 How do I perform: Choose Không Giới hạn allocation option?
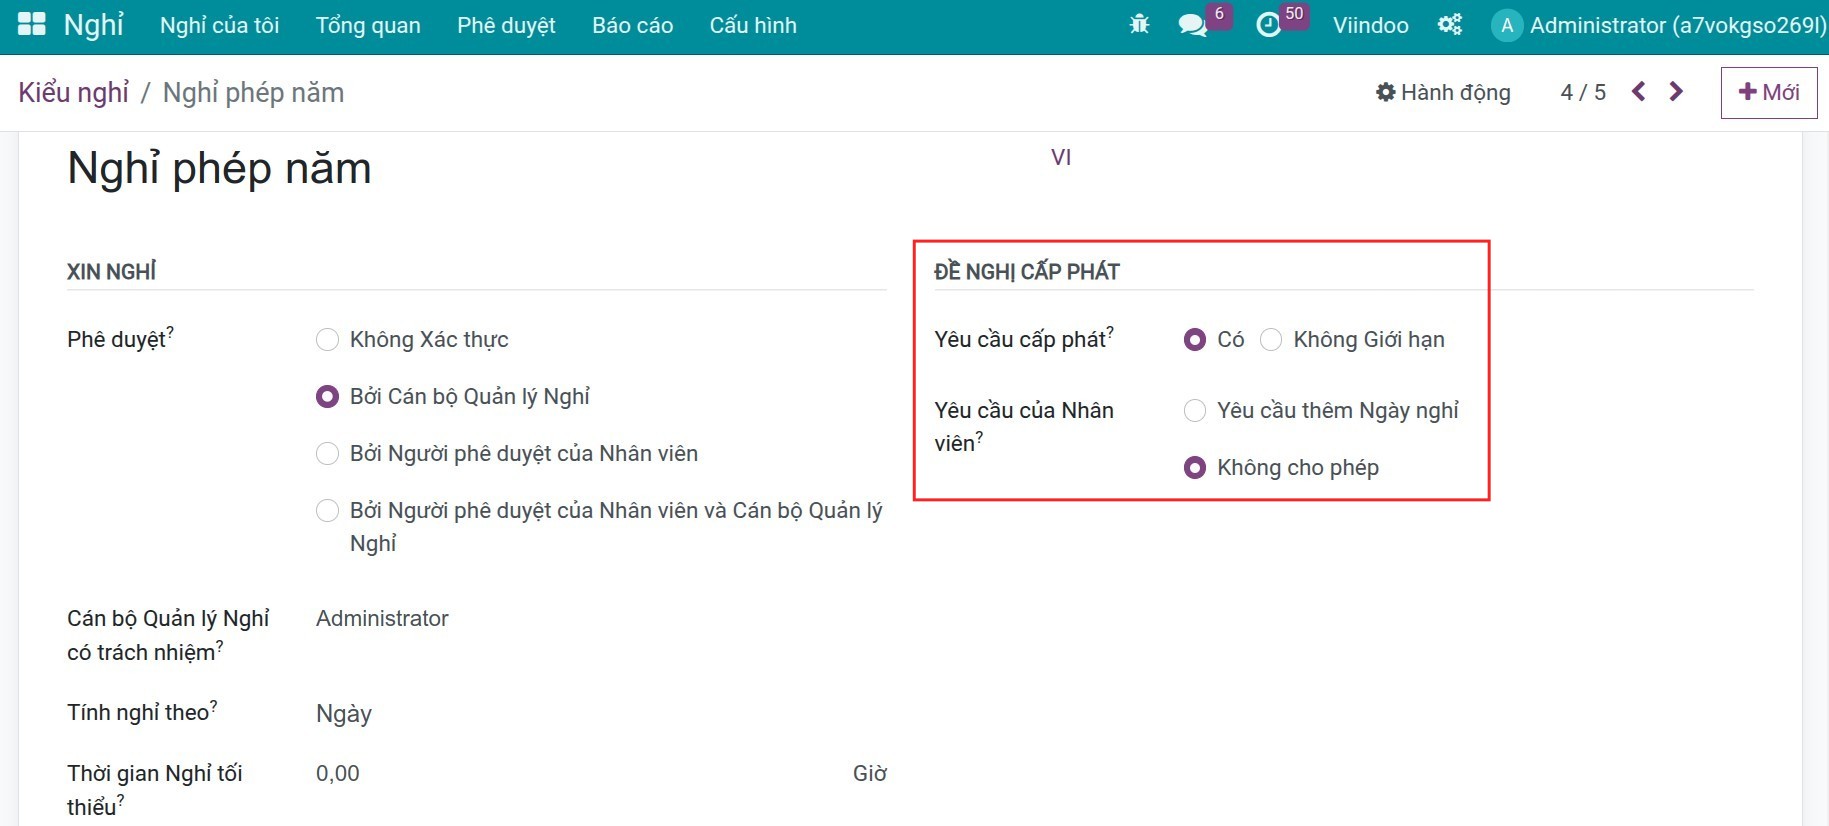pyautogui.click(x=1271, y=340)
